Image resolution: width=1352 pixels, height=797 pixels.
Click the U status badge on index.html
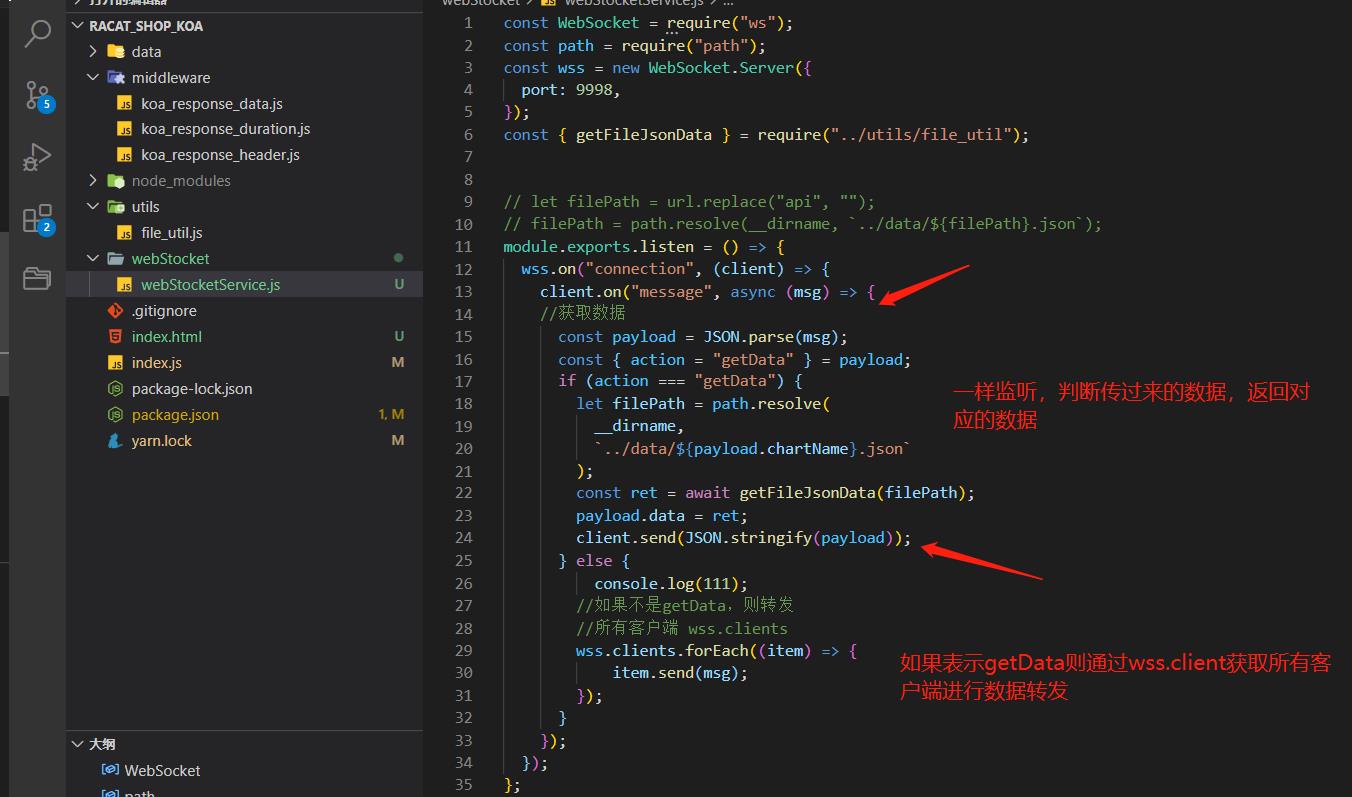[399, 337]
